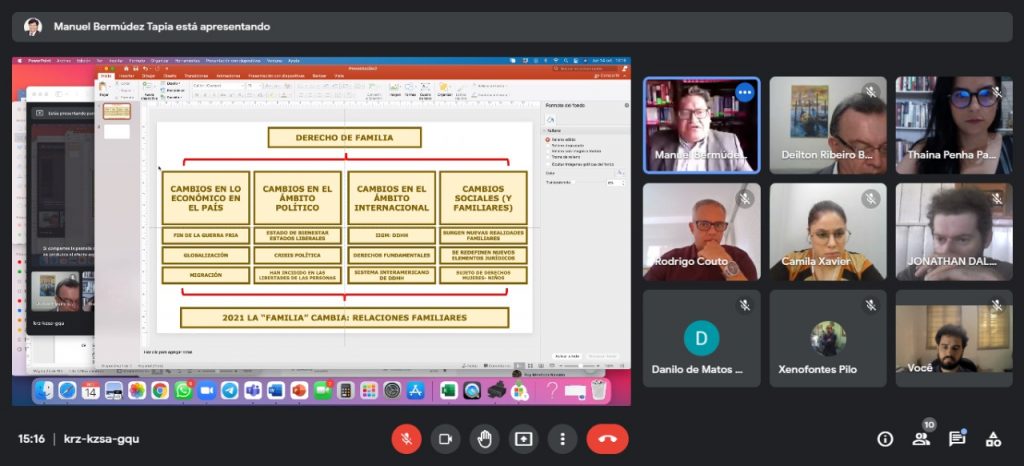Screen dimensions: 1024x466
Task: Open the chat messages panel
Action: pyautogui.click(x=957, y=439)
